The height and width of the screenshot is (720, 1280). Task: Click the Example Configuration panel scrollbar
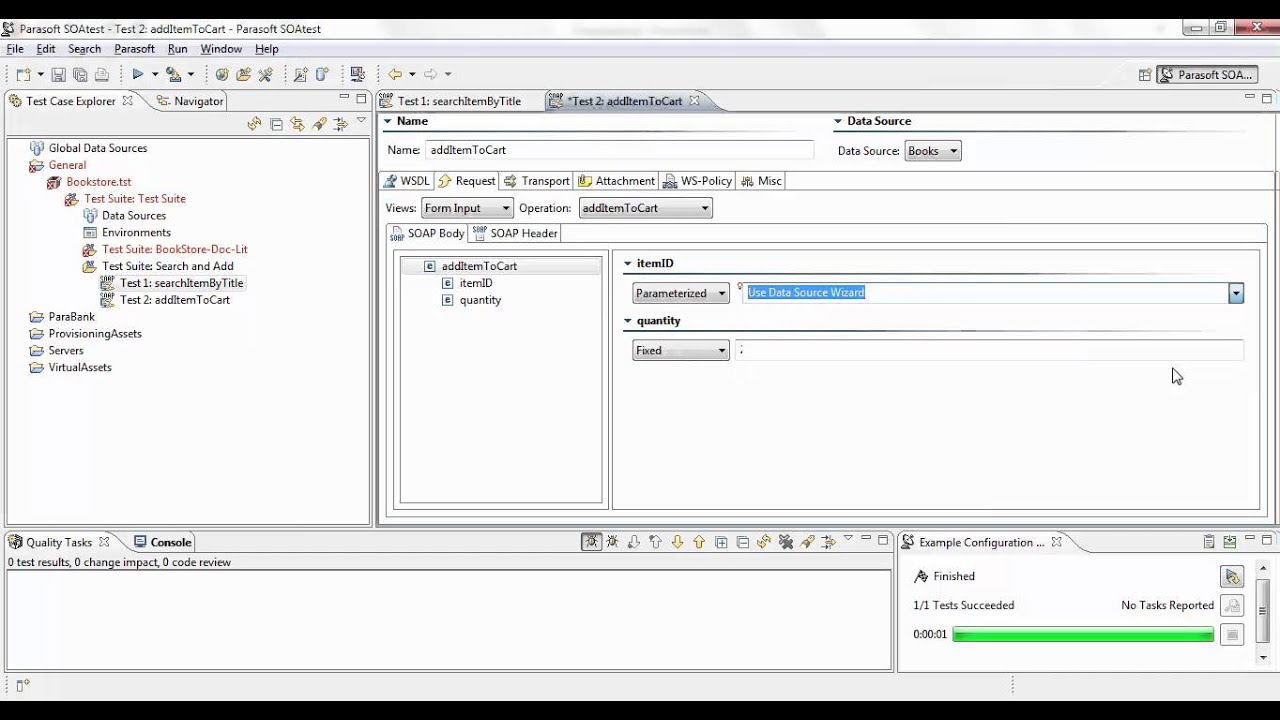[1264, 612]
